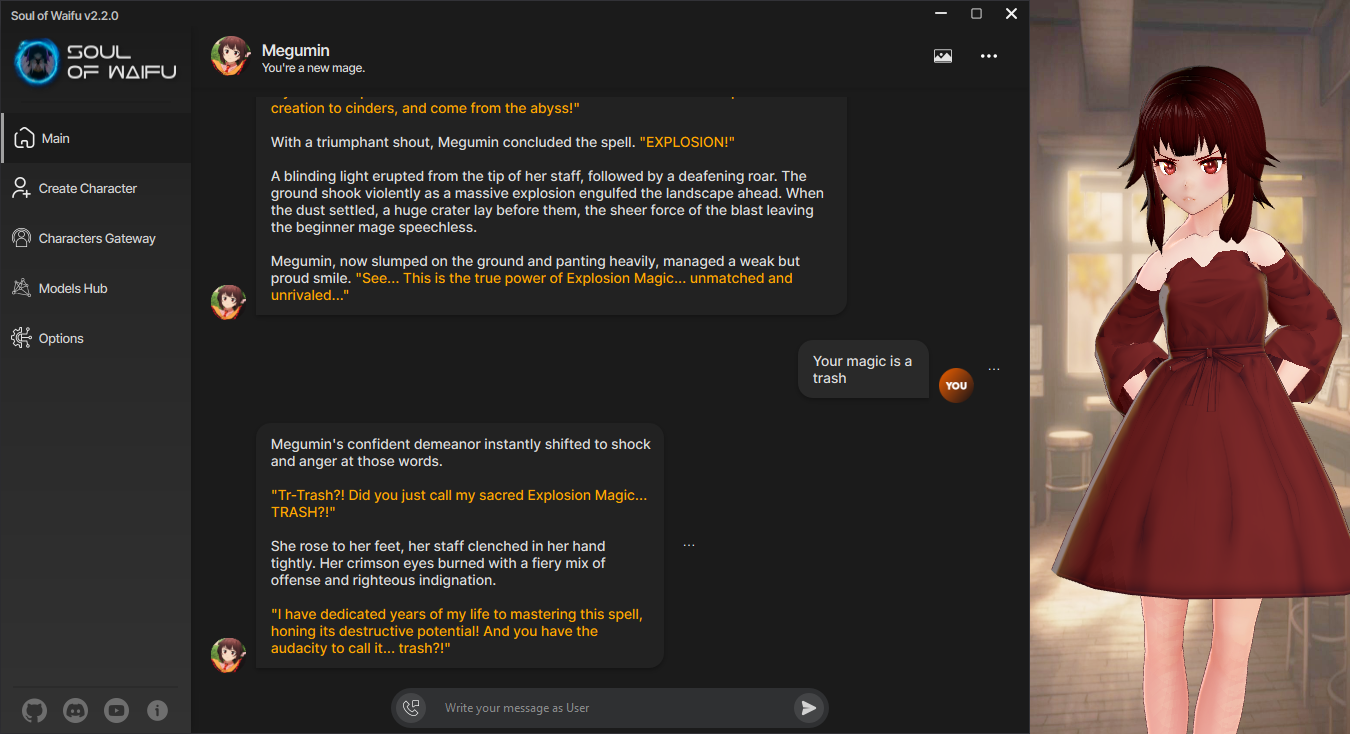Start voice call with phone icon
The image size is (1350, 734).
pyautogui.click(x=411, y=708)
